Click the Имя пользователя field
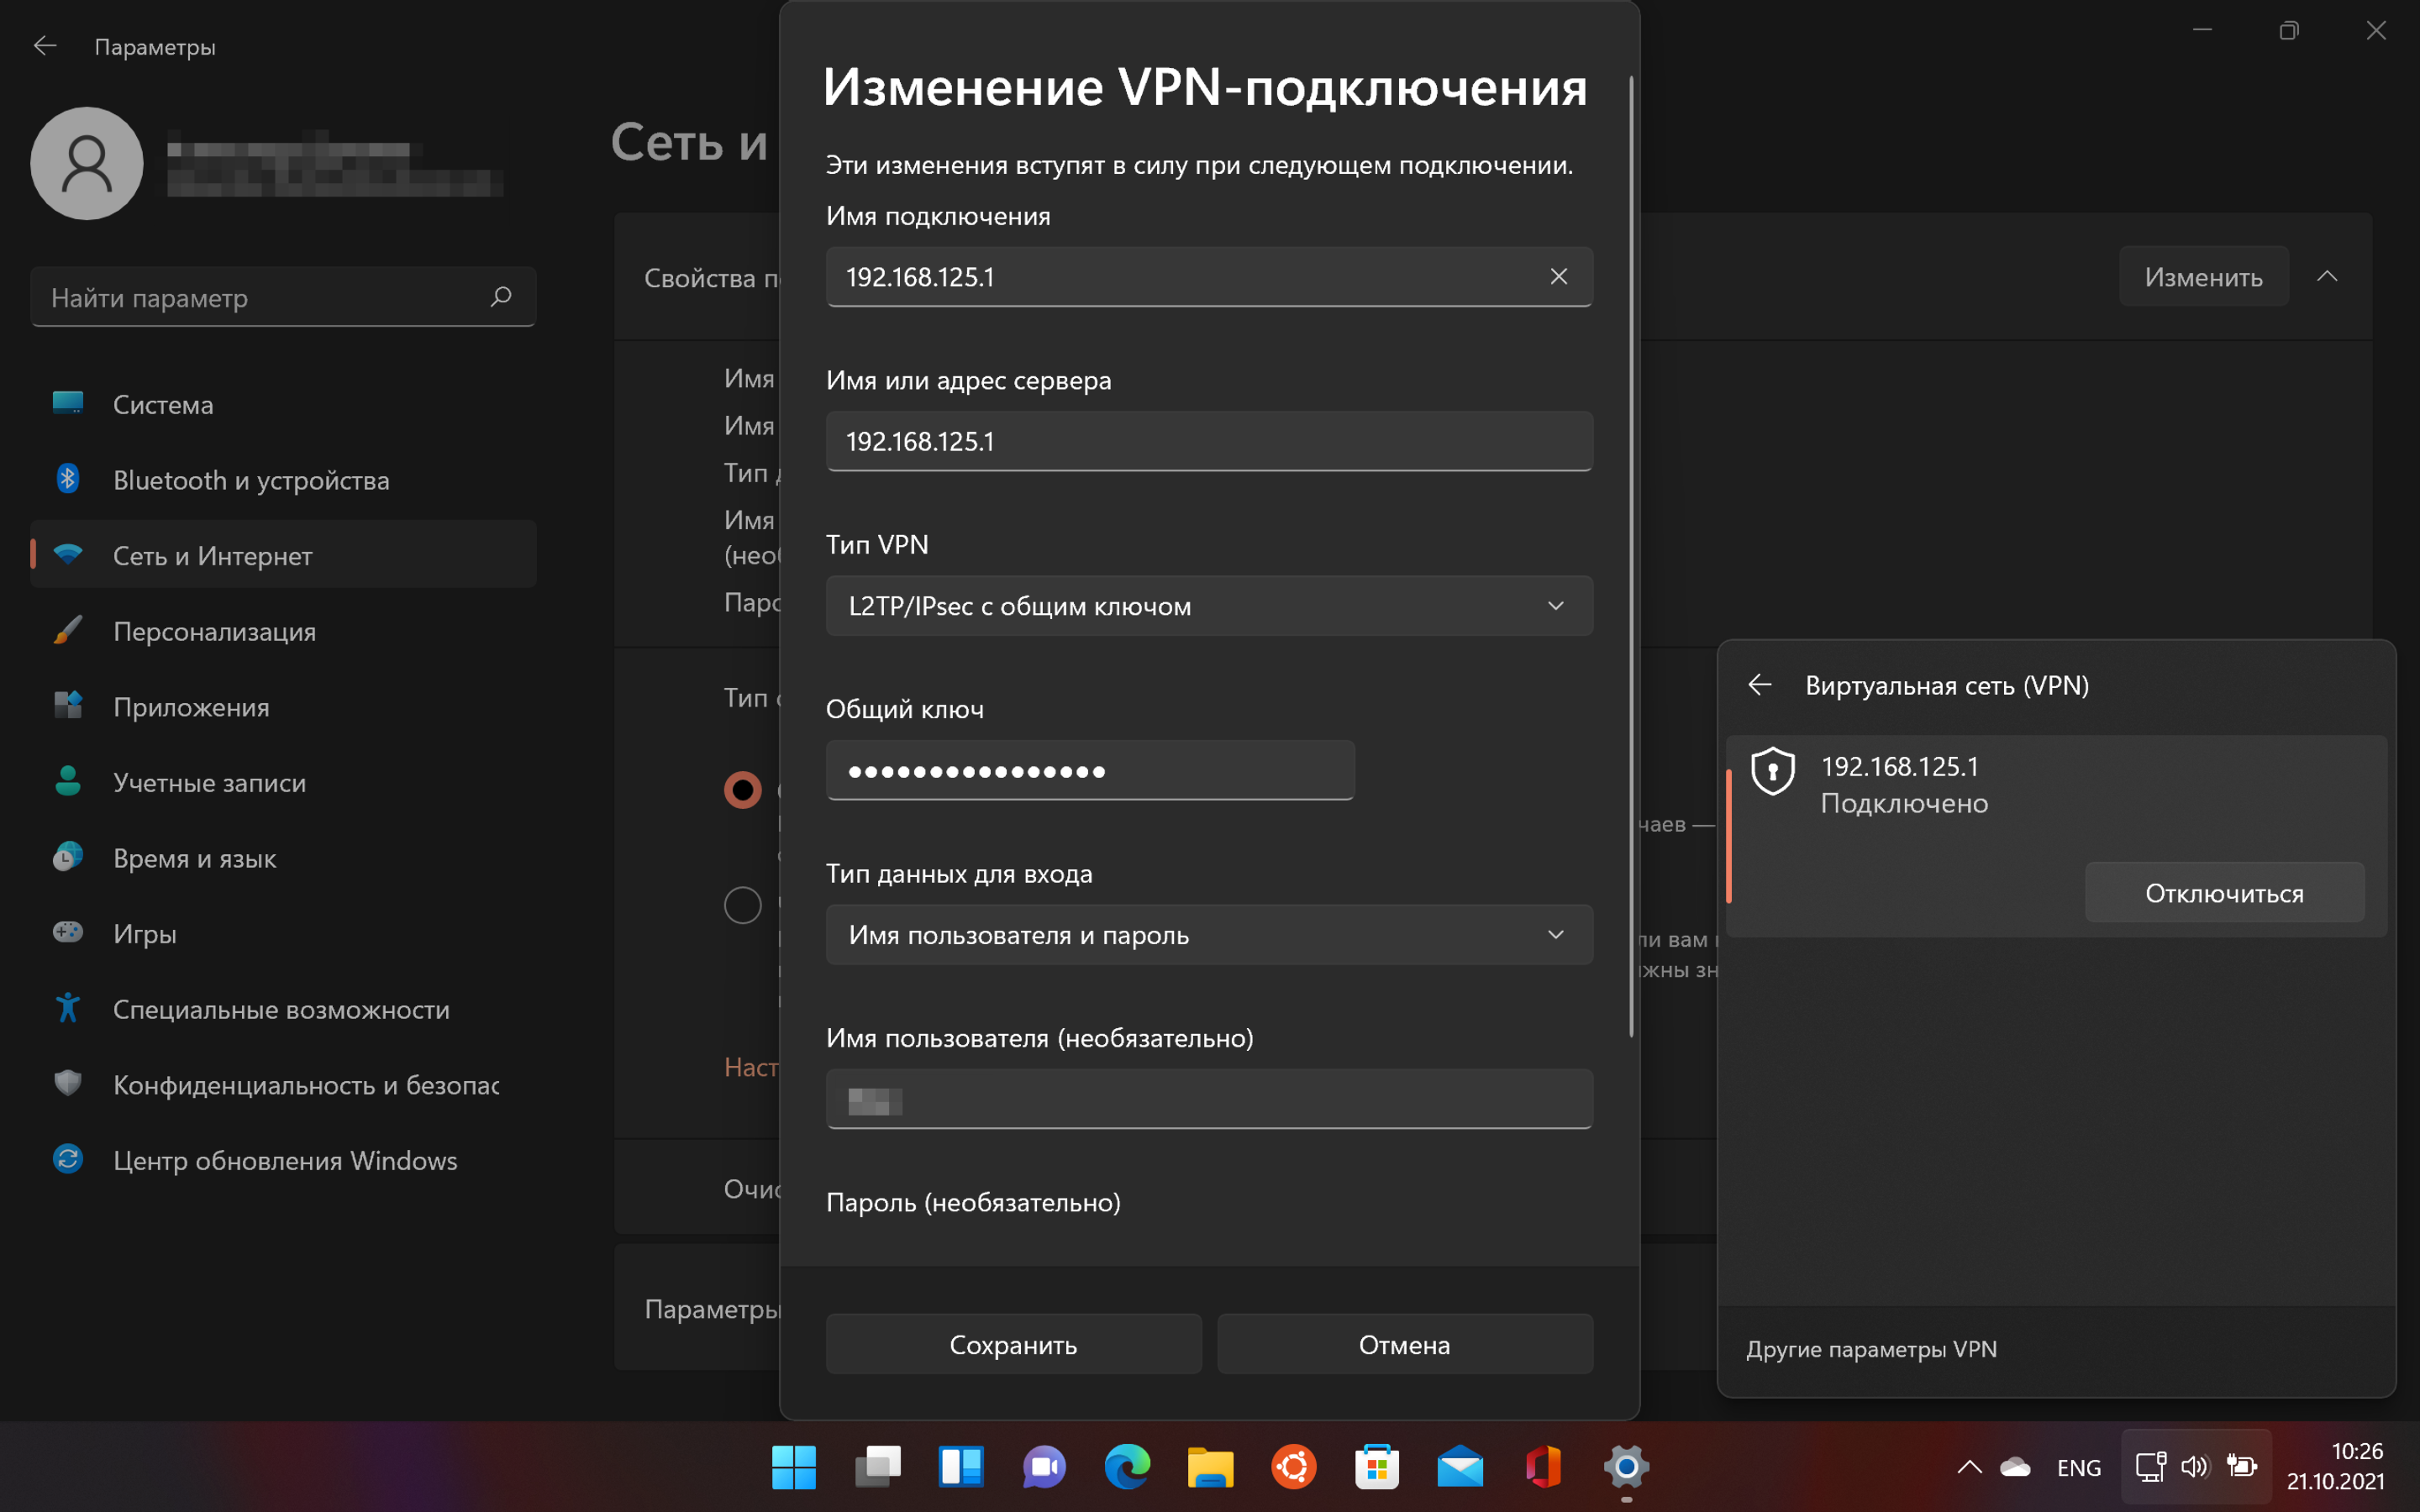 click(x=1209, y=1099)
